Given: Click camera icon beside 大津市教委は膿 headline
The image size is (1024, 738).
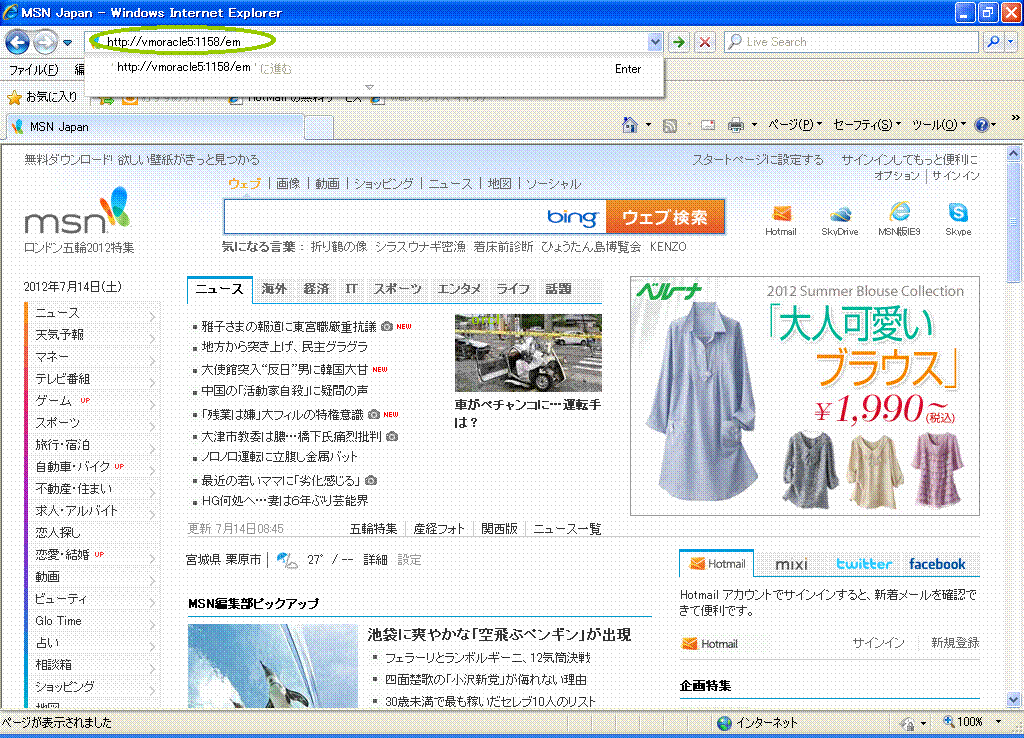Looking at the screenshot, I should click(392, 436).
